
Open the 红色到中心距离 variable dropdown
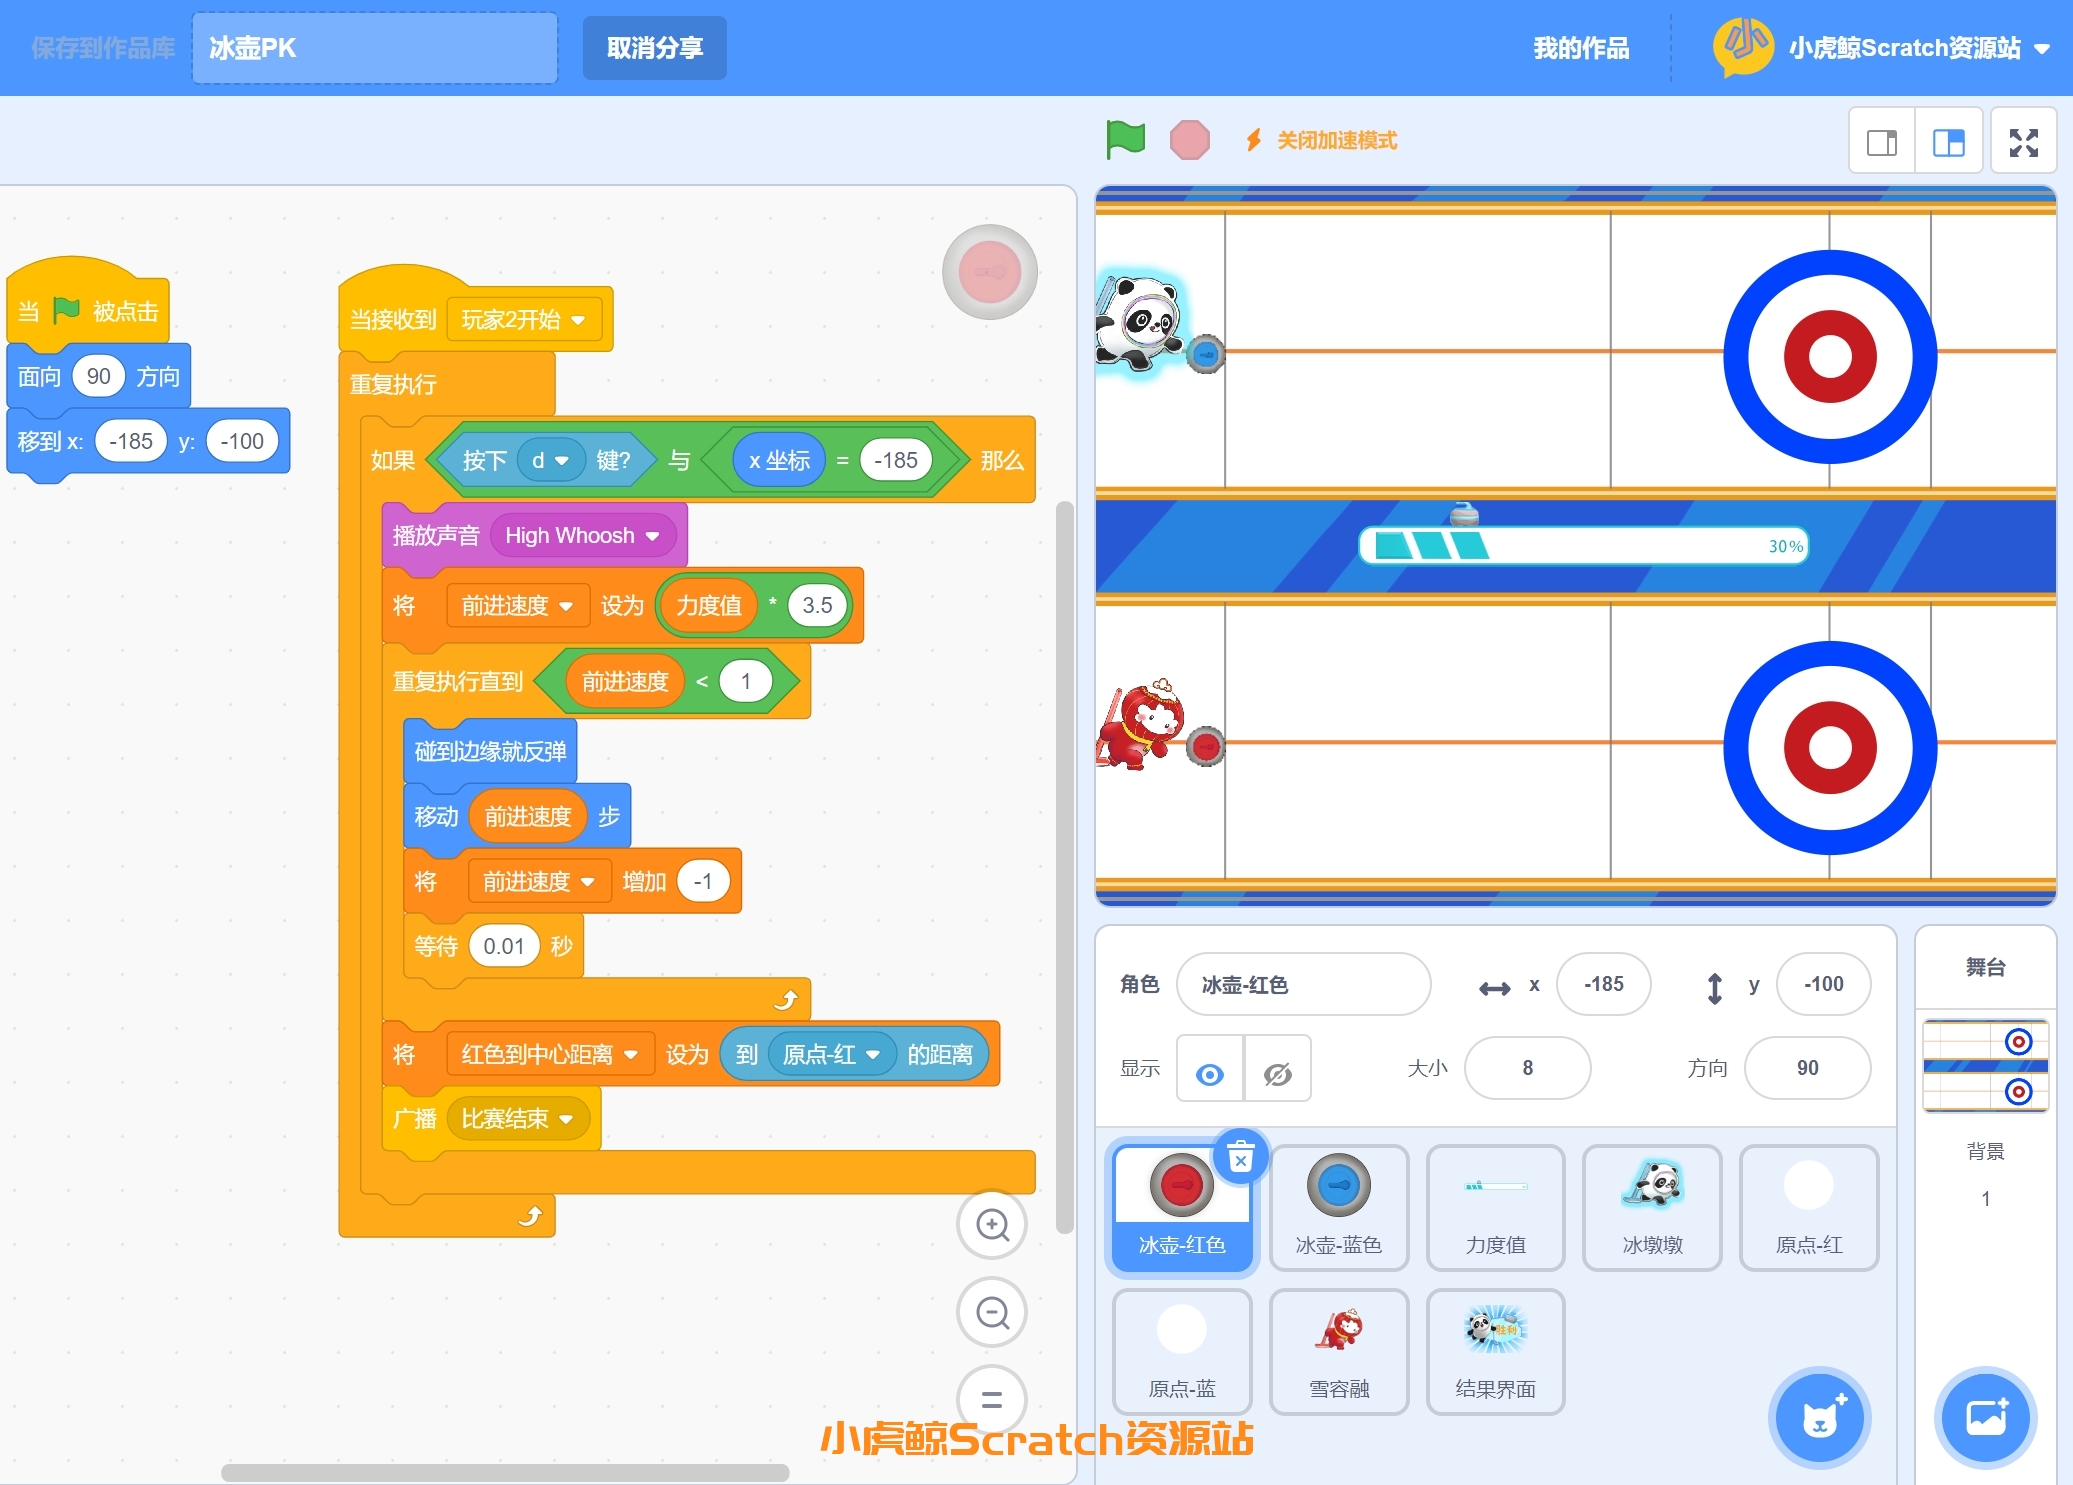pyautogui.click(x=550, y=1055)
